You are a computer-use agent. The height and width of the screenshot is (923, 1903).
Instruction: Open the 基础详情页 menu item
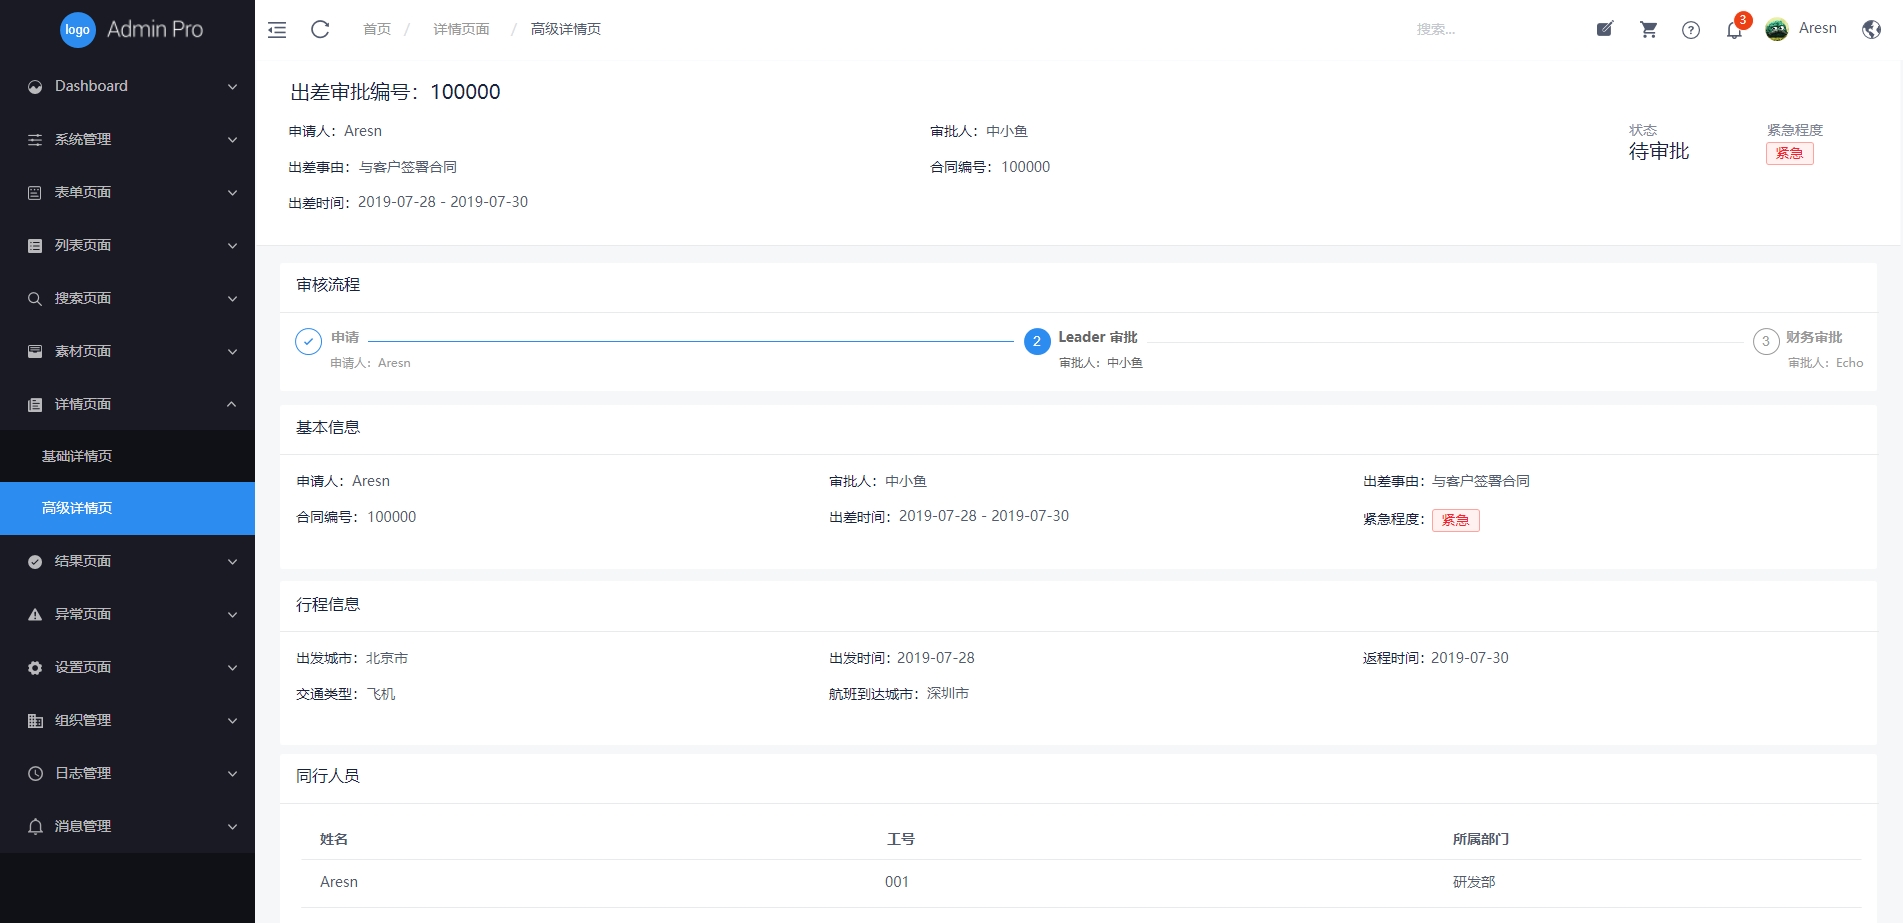(77, 456)
